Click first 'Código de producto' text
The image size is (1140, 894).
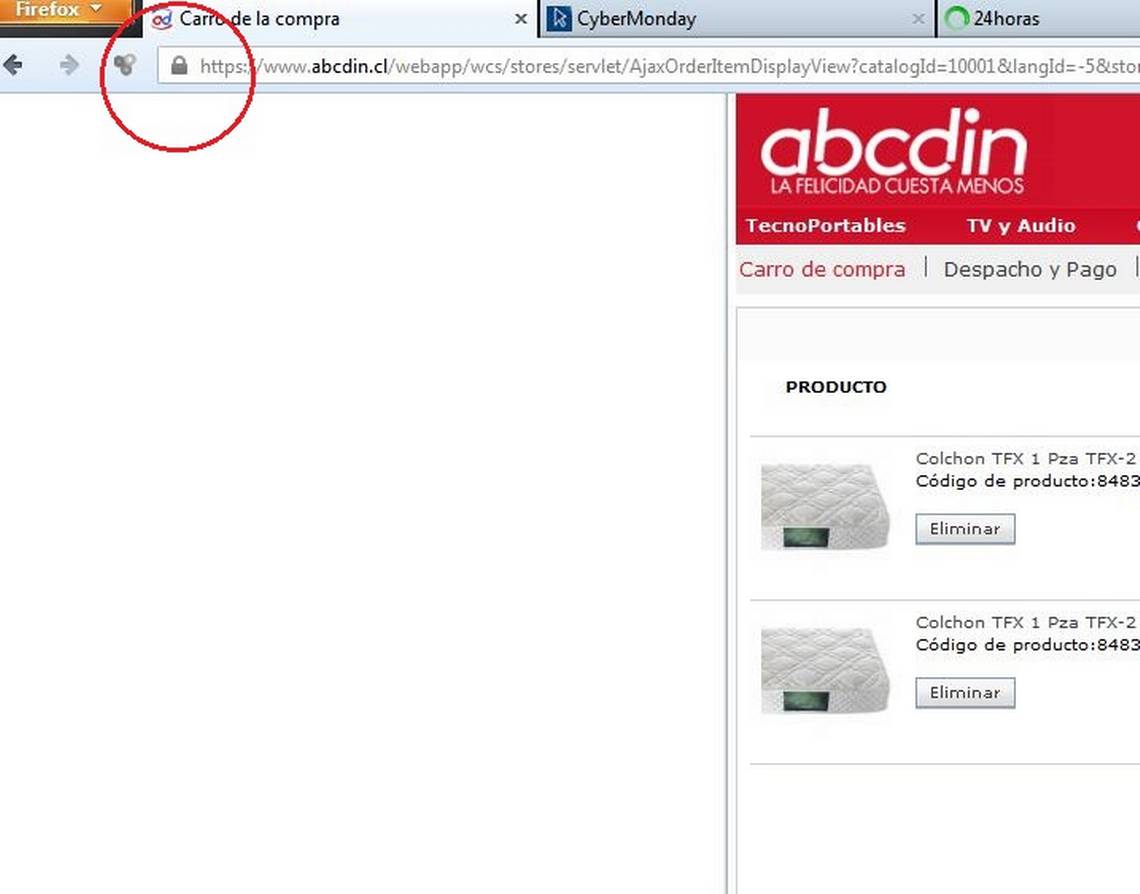coord(1027,481)
